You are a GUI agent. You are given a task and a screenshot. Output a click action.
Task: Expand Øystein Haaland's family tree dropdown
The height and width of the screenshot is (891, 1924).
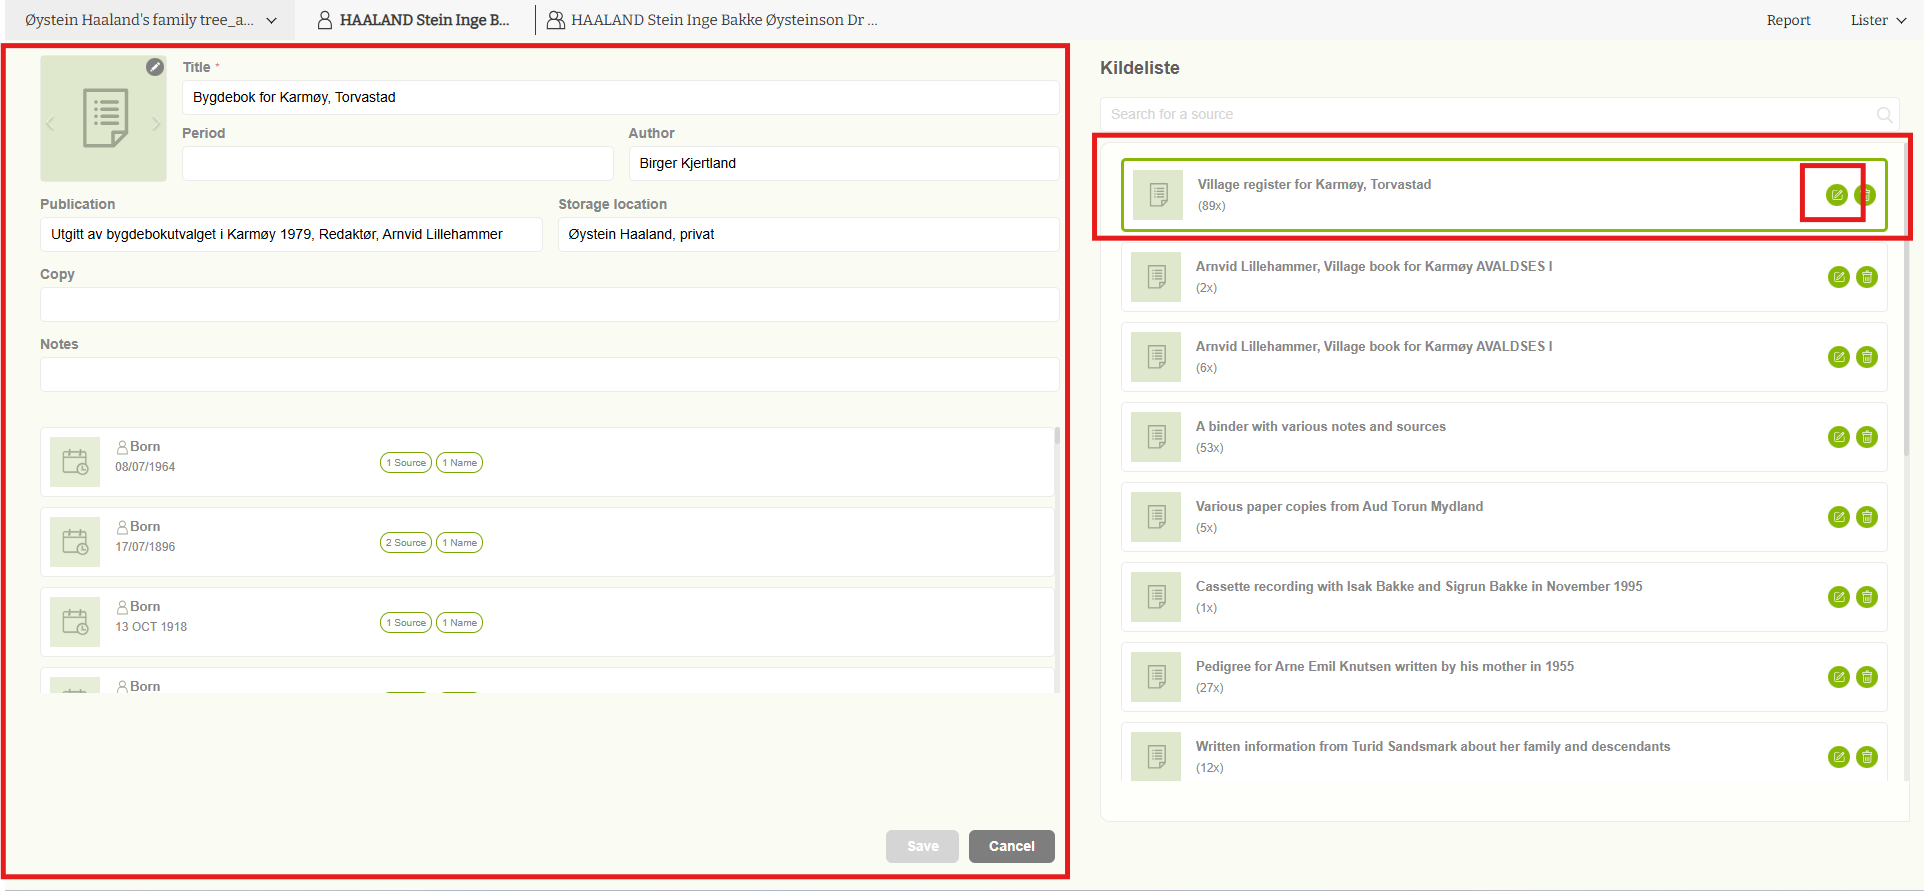[x=271, y=20]
